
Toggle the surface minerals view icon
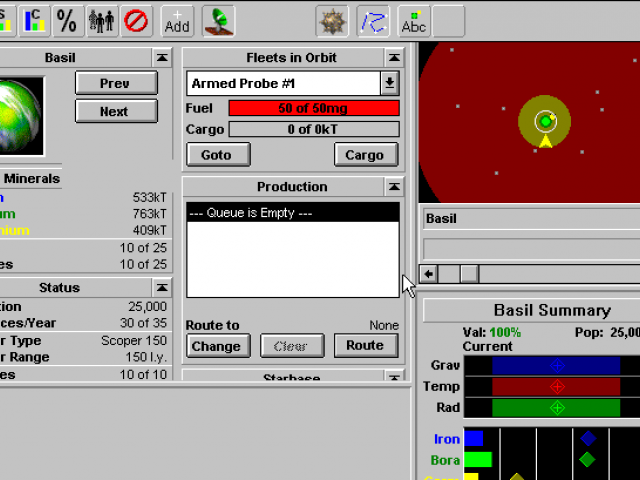6,21
